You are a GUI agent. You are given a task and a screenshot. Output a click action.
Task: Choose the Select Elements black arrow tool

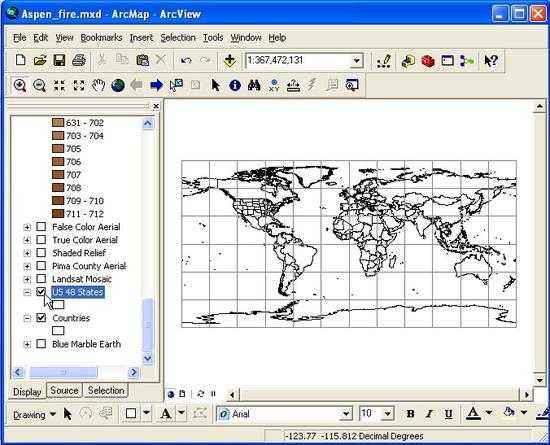(x=215, y=85)
